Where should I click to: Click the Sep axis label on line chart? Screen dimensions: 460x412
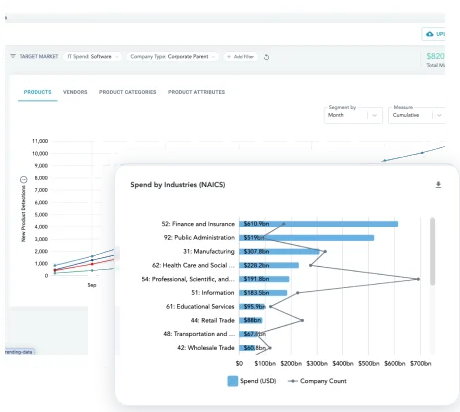tap(92, 285)
